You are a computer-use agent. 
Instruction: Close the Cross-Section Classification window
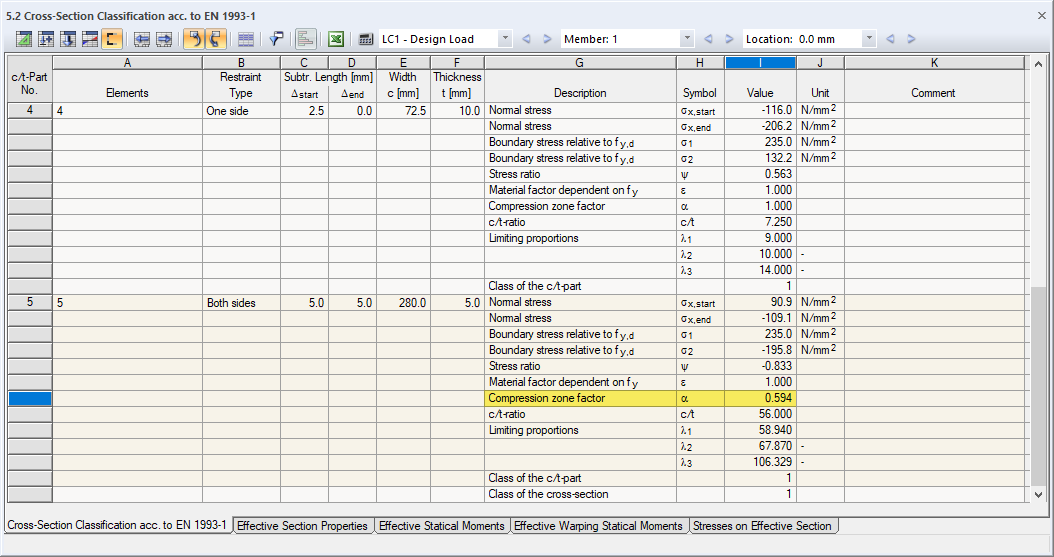(x=1041, y=15)
